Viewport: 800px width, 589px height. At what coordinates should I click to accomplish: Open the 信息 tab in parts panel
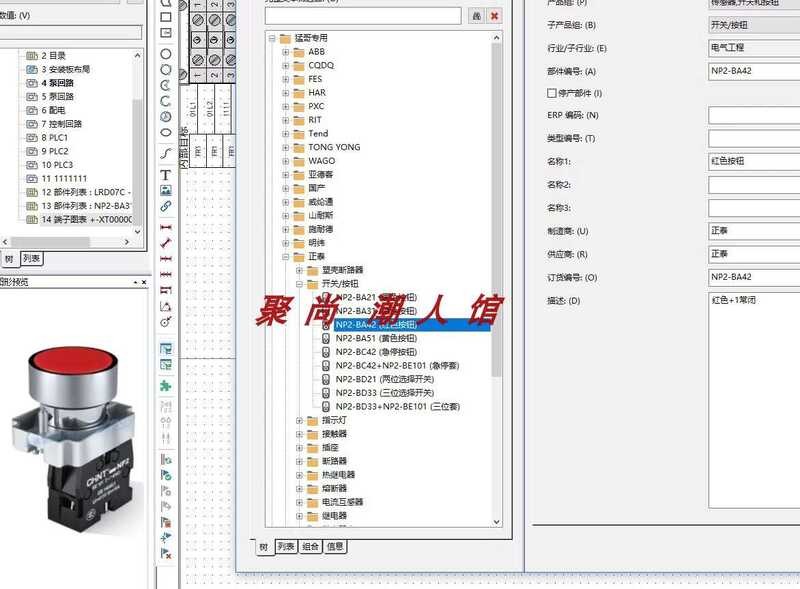click(x=336, y=547)
